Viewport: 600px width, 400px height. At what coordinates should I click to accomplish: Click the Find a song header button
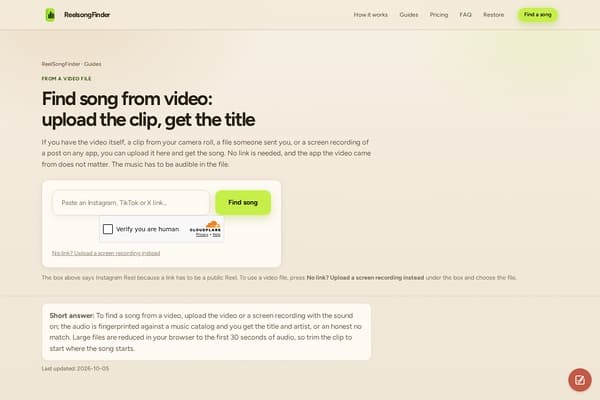click(x=538, y=15)
